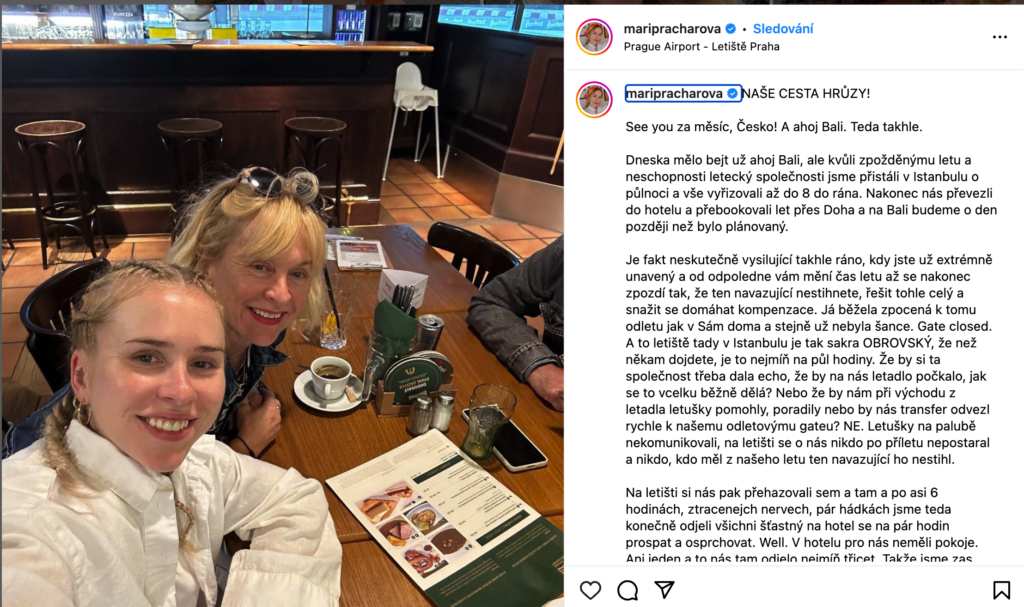Save post with the bookmark icon
The height and width of the screenshot is (607, 1024).
tap(1001, 590)
